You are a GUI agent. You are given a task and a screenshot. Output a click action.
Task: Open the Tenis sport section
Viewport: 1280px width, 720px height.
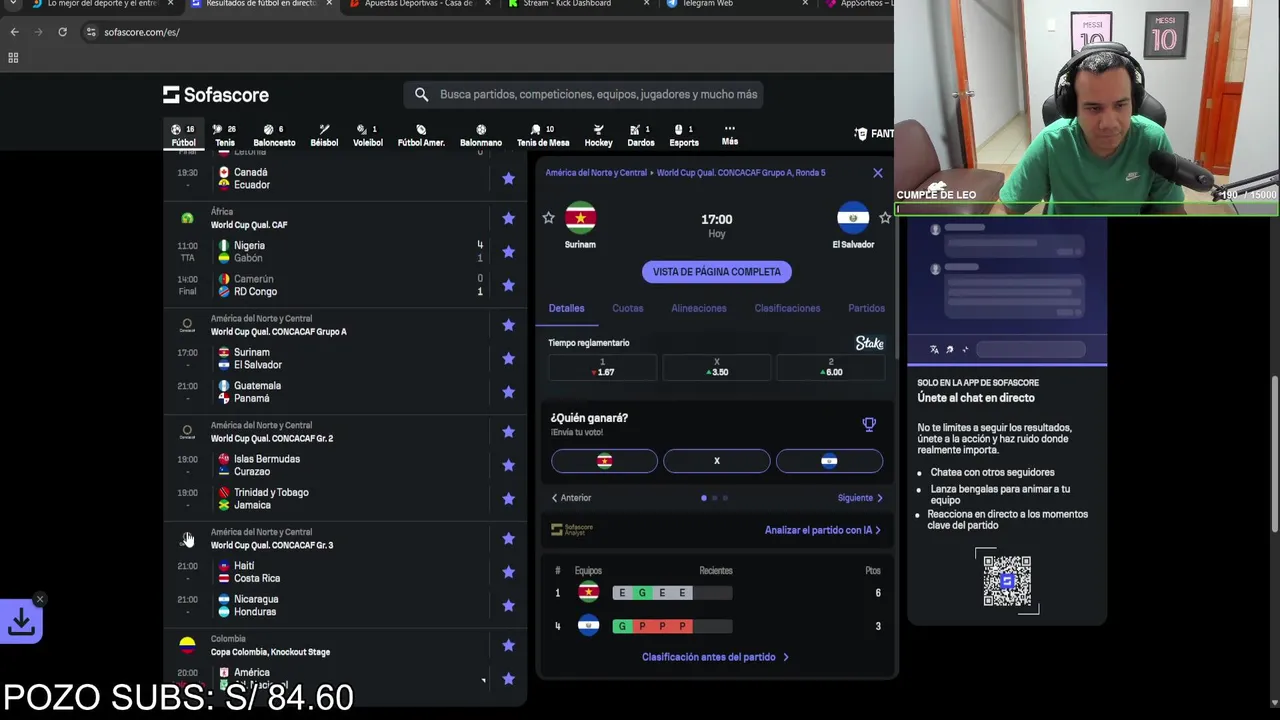click(225, 135)
